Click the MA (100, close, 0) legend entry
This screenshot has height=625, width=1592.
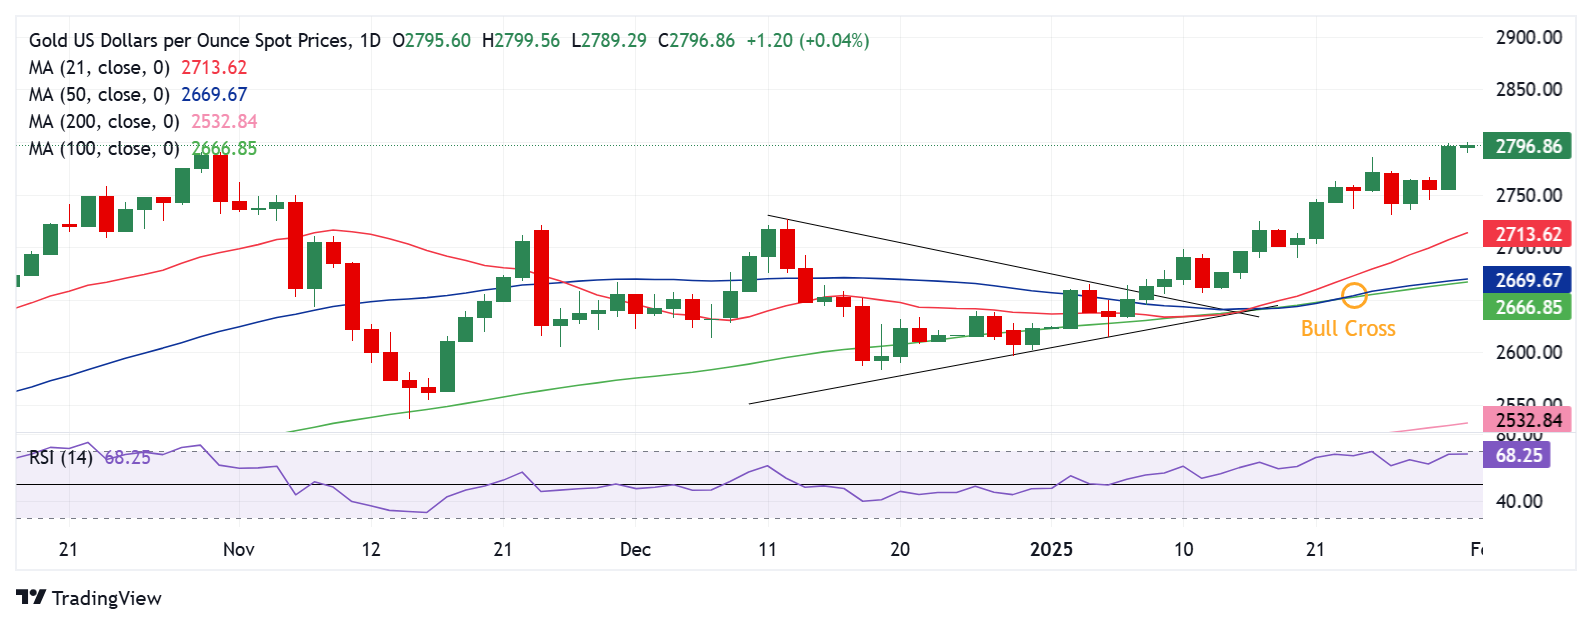point(104,149)
